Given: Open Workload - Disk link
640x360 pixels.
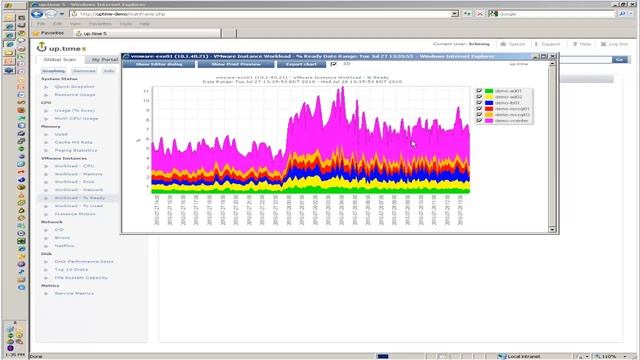Looking at the screenshot, I should point(75,182).
